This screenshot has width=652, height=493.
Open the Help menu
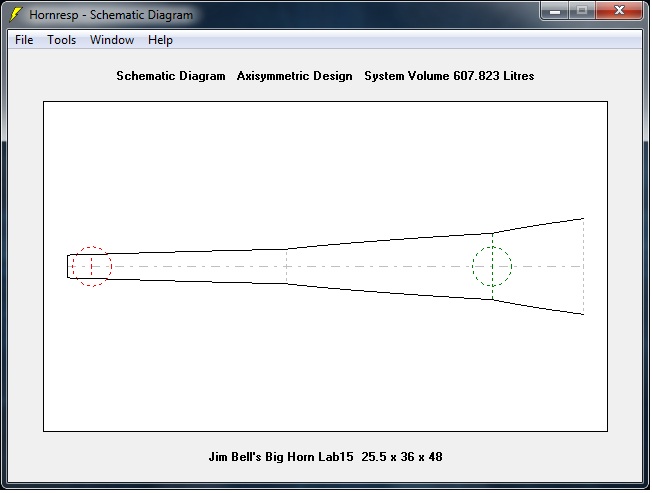click(160, 40)
